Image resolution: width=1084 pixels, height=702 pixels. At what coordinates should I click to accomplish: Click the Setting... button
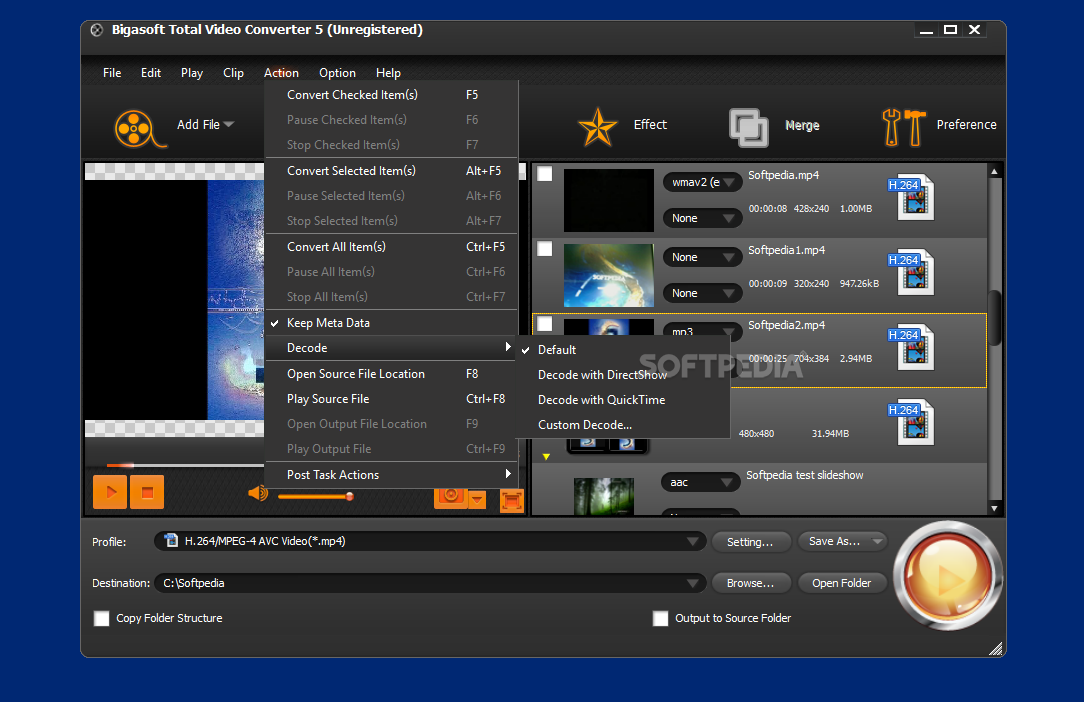click(750, 542)
